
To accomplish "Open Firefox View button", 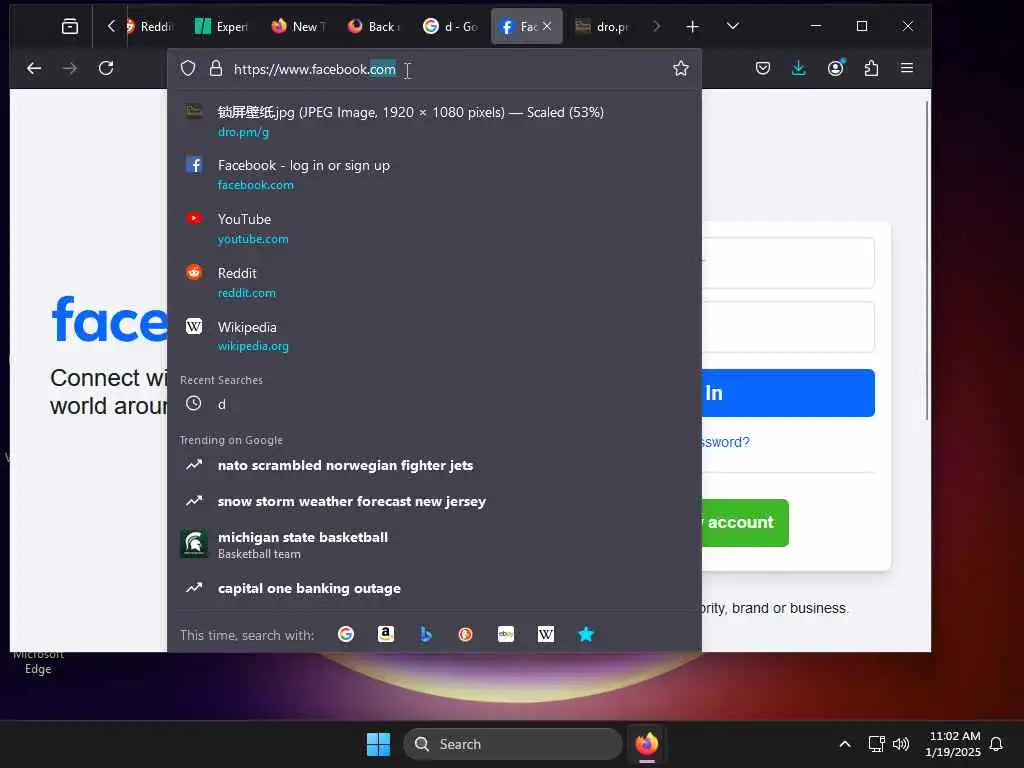I will click(x=69, y=26).
